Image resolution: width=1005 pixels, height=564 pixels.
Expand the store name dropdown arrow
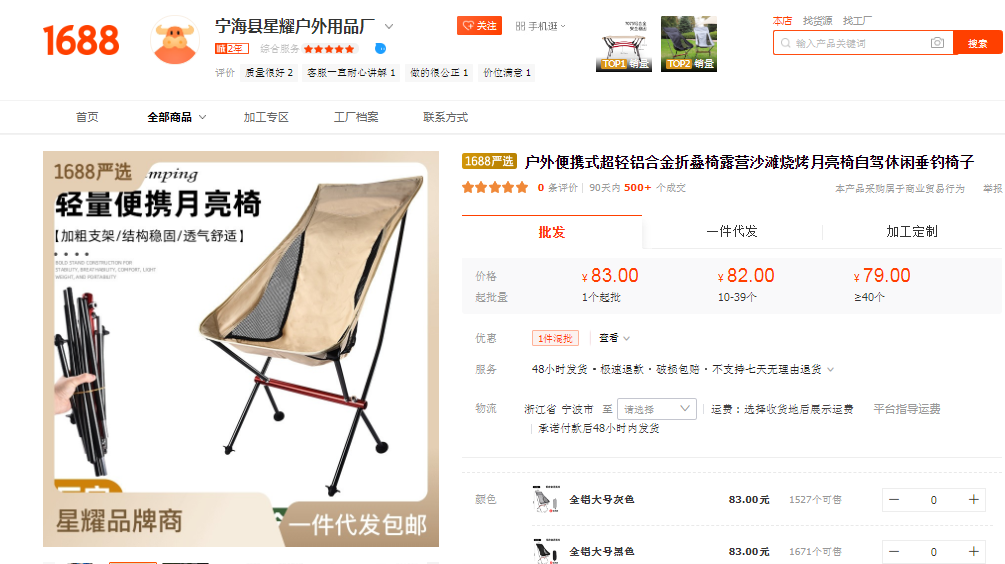pos(389,26)
